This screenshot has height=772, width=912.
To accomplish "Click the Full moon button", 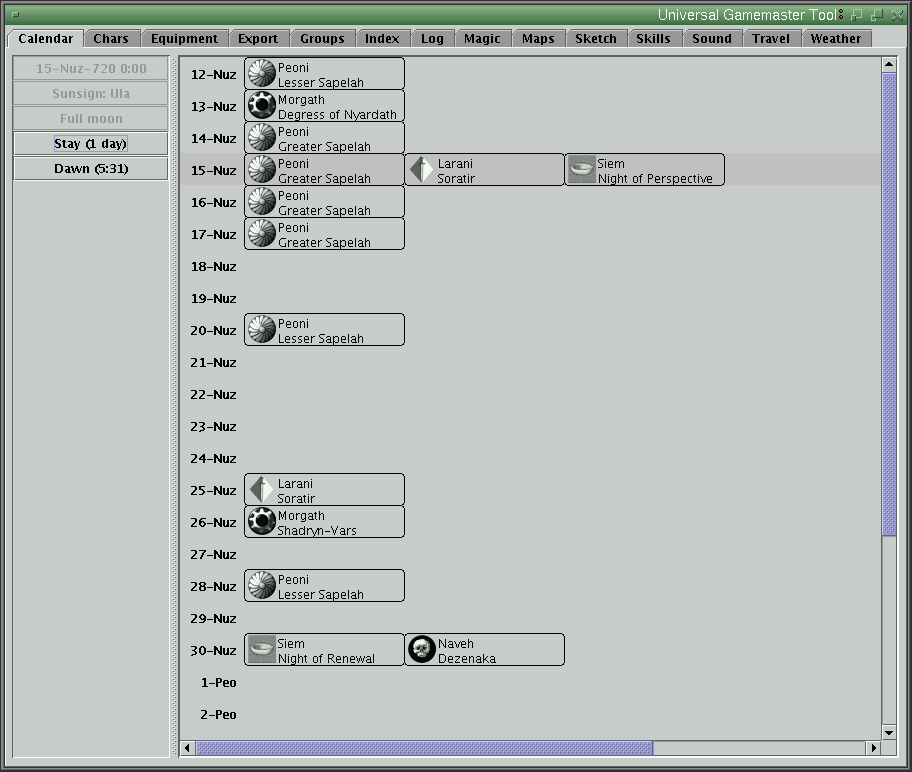I will coord(91,119).
